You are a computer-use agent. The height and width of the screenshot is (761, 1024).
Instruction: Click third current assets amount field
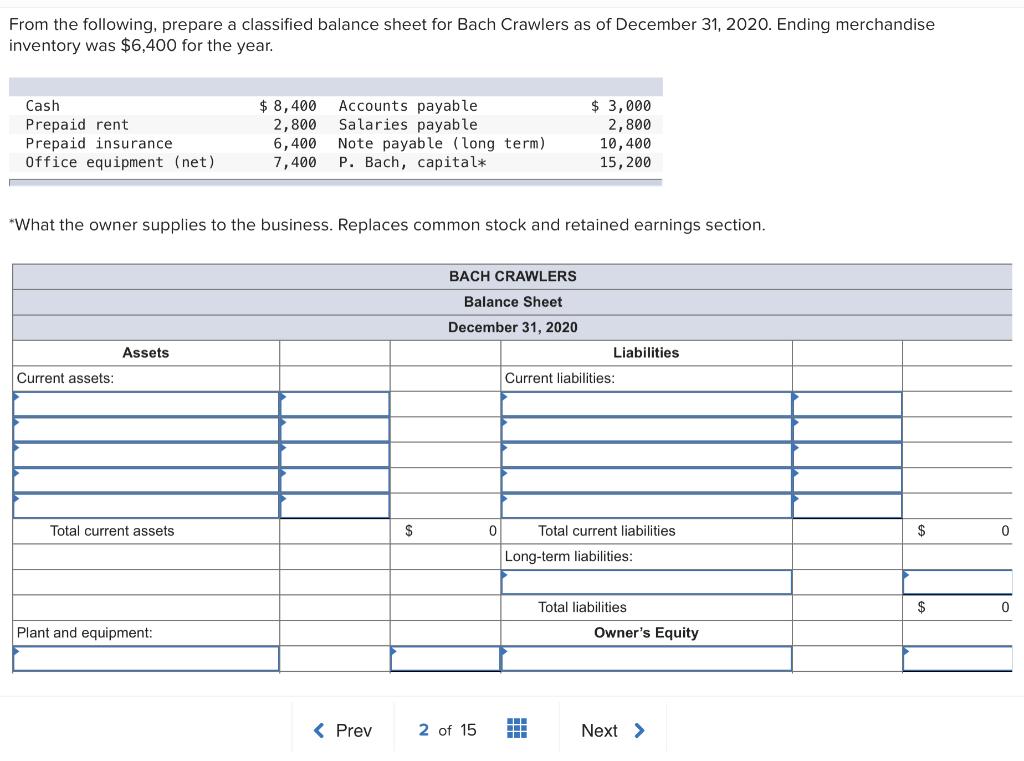[x=334, y=455]
